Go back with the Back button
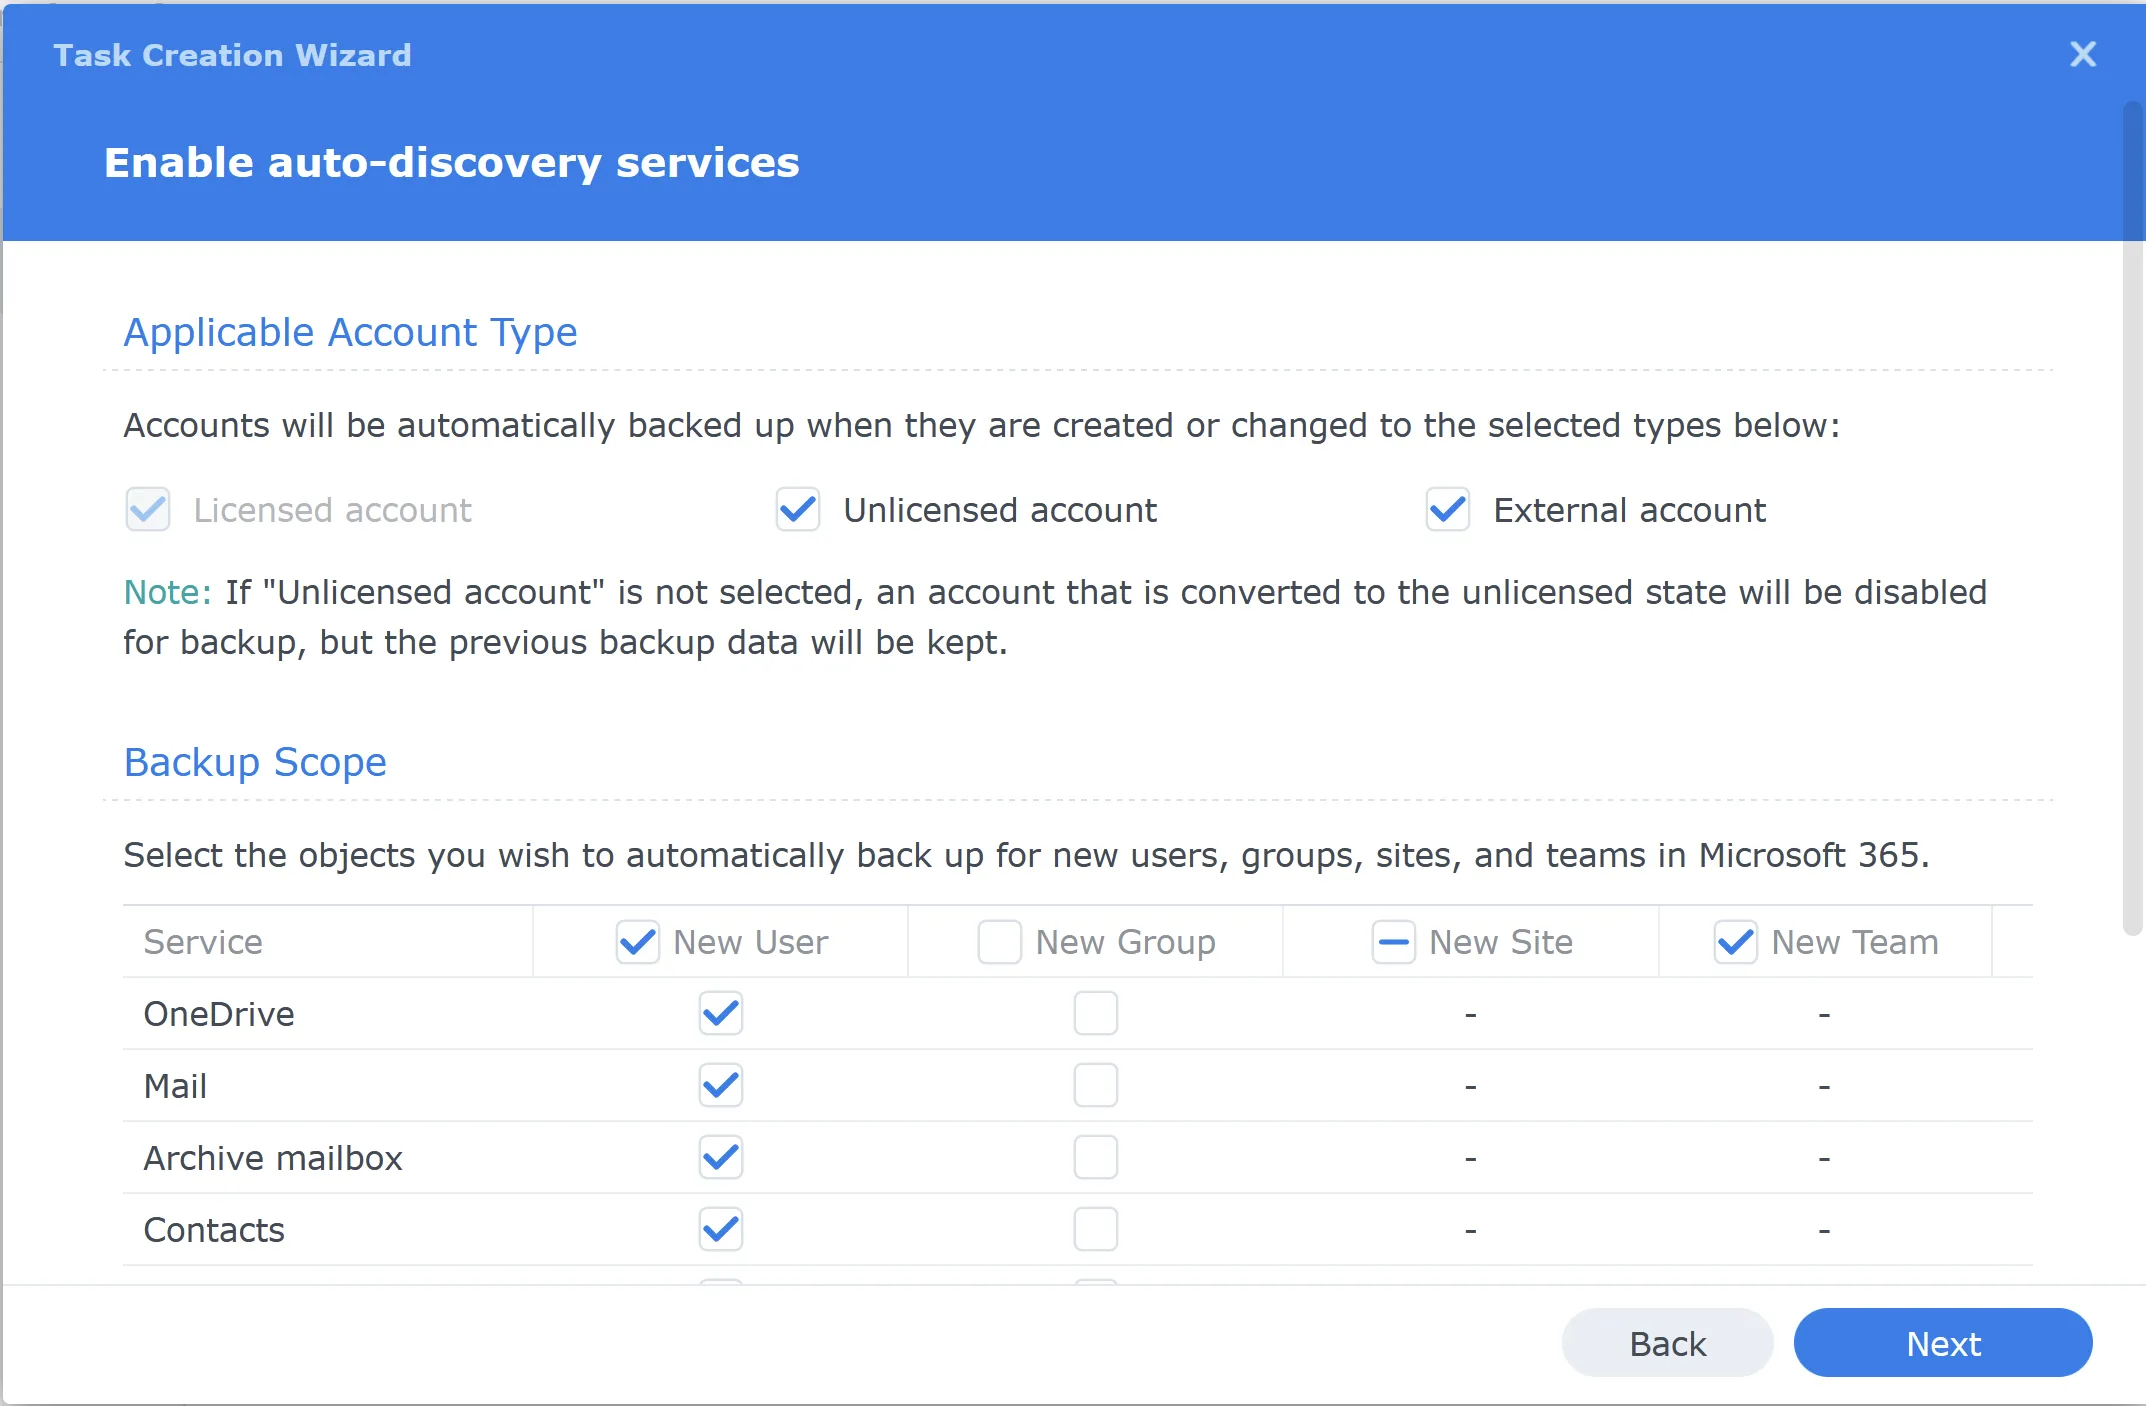 pos(1667,1343)
